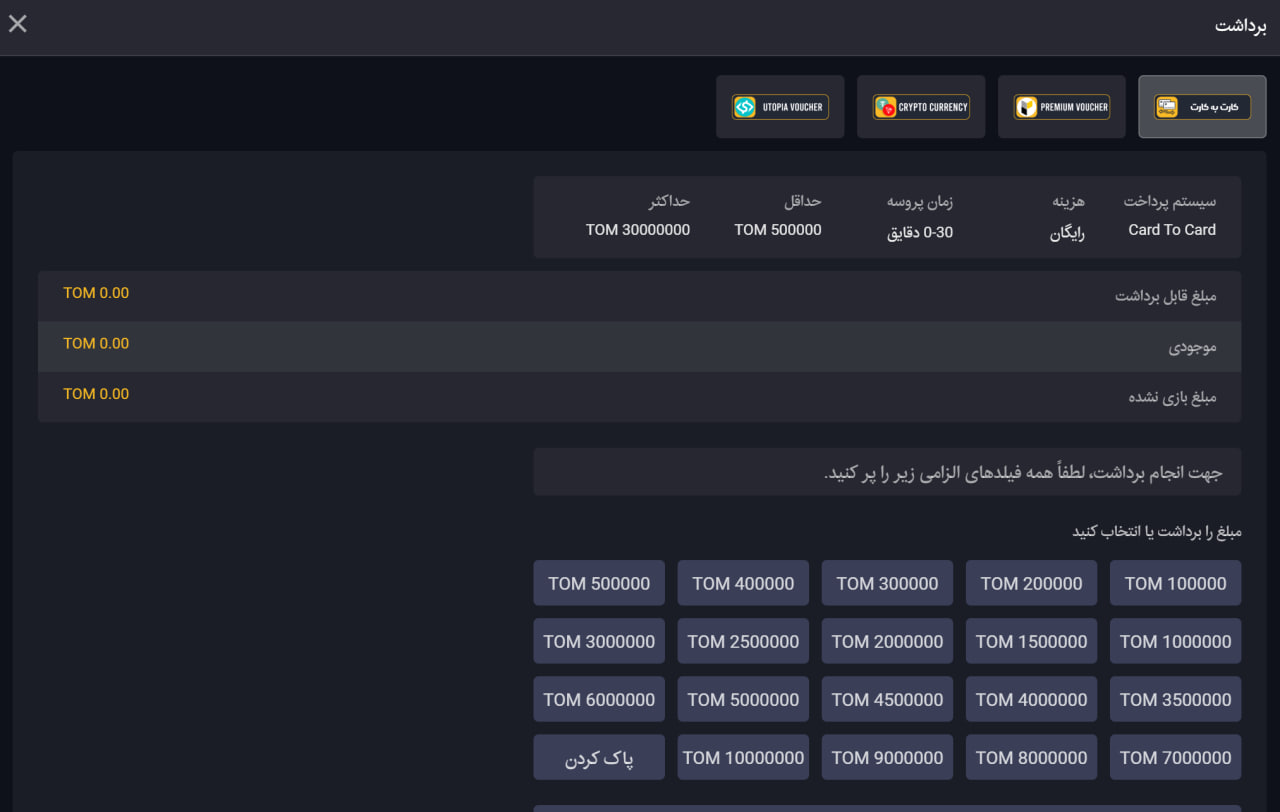Screen dimensions: 1280x812
Task: Pick the TOM 4500000 preset
Action: pyautogui.click(x=887, y=699)
